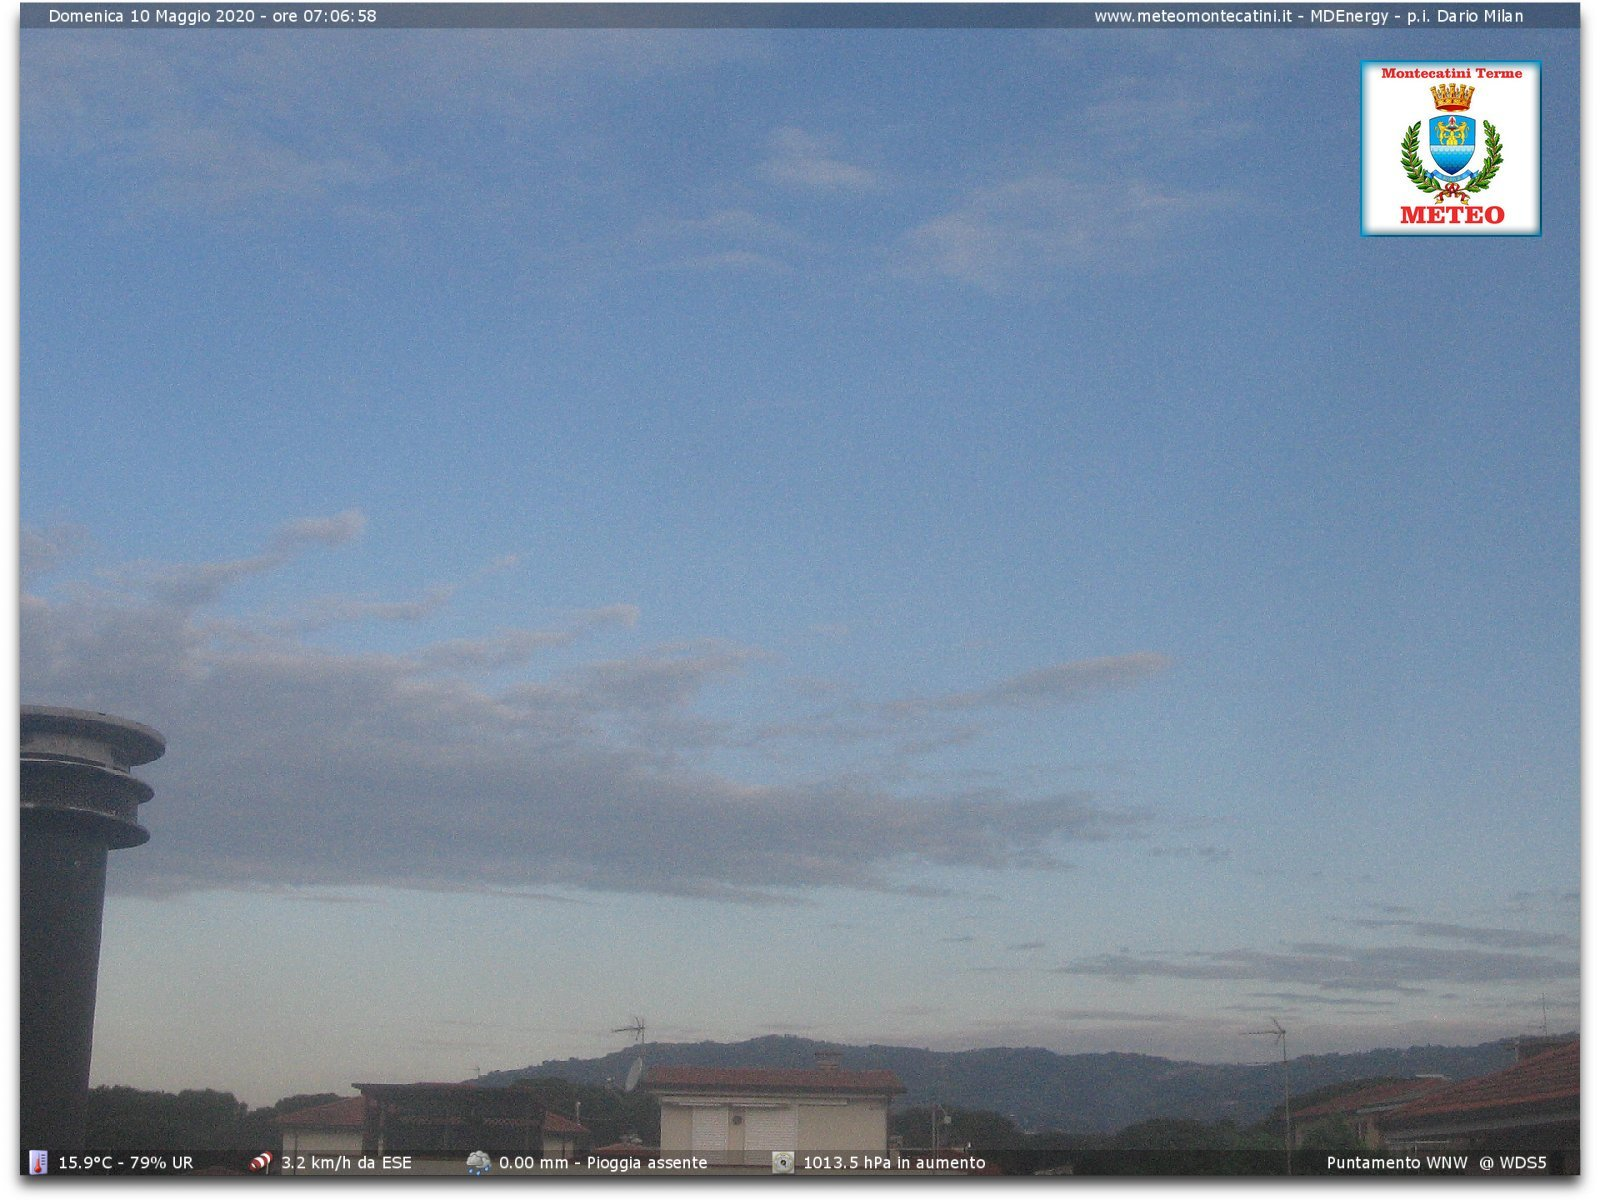Viewport: 1600px width, 1200px height.
Task: Click the thermometer temperature icon
Action: pos(38,1162)
